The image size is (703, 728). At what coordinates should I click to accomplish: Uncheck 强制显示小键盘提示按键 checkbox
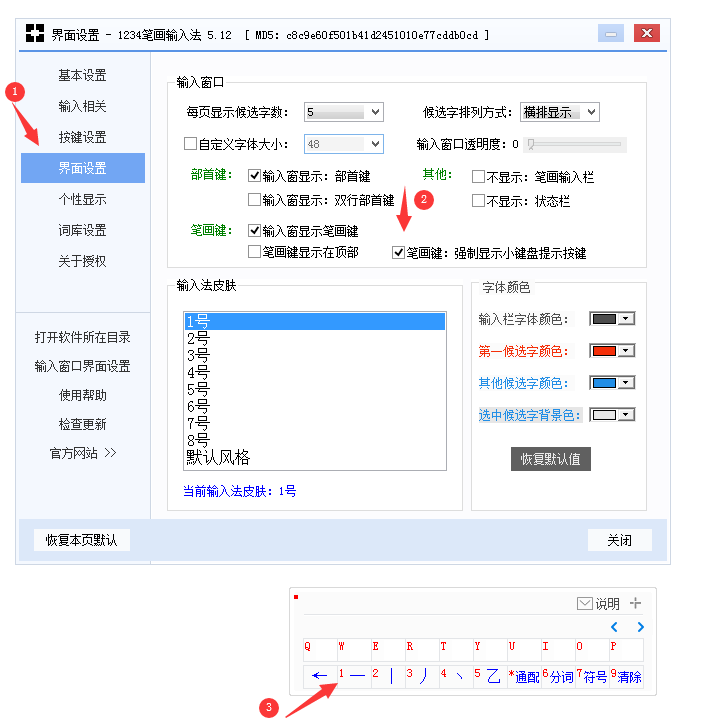398,253
